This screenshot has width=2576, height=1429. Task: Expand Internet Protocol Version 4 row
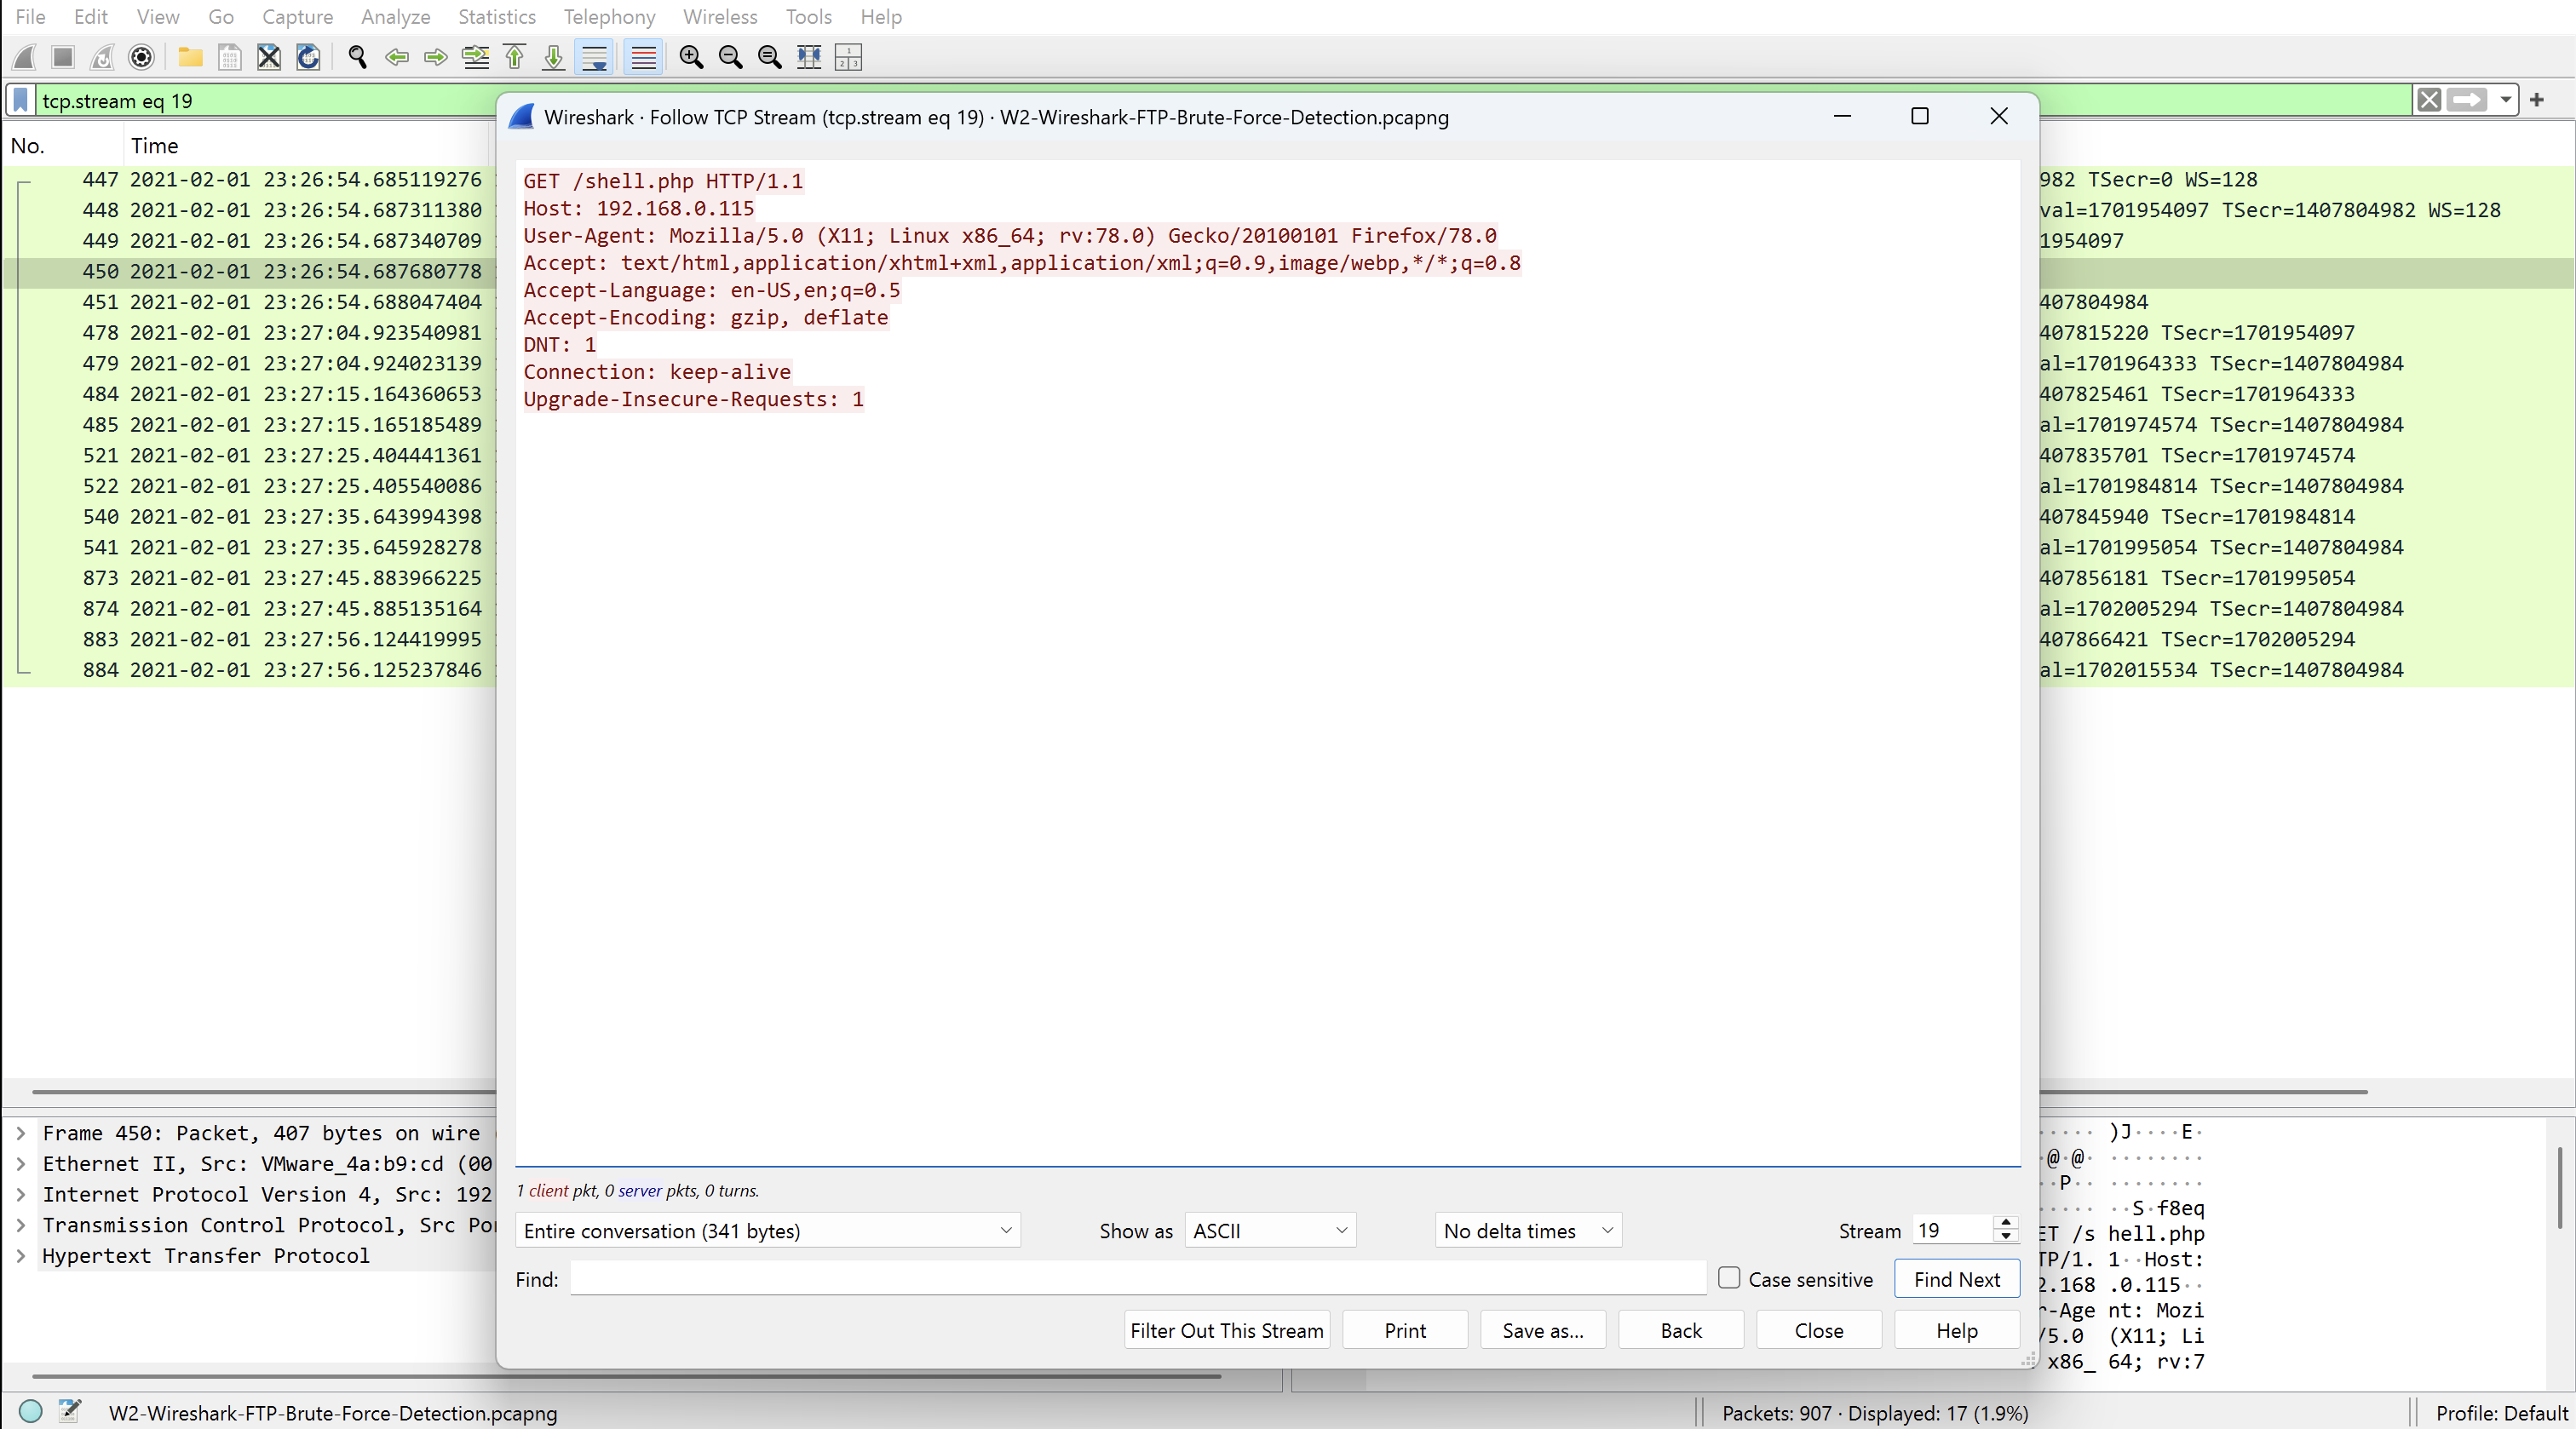click(20, 1195)
